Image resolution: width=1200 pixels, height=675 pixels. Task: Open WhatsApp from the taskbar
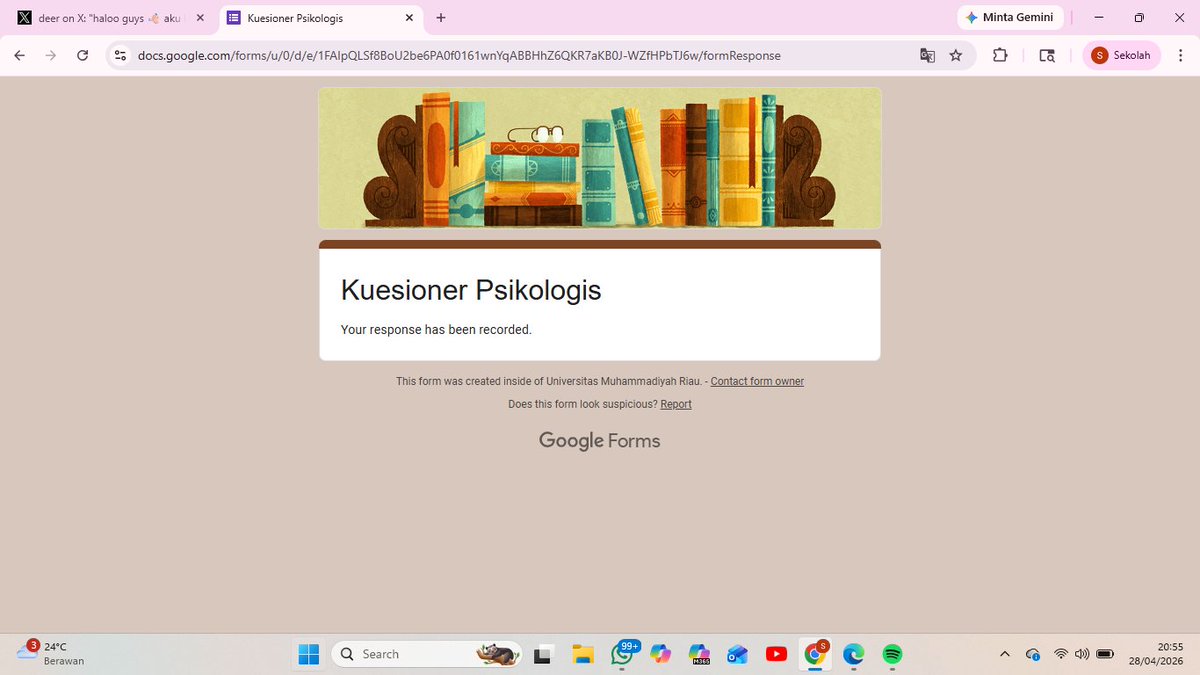pyautogui.click(x=622, y=654)
